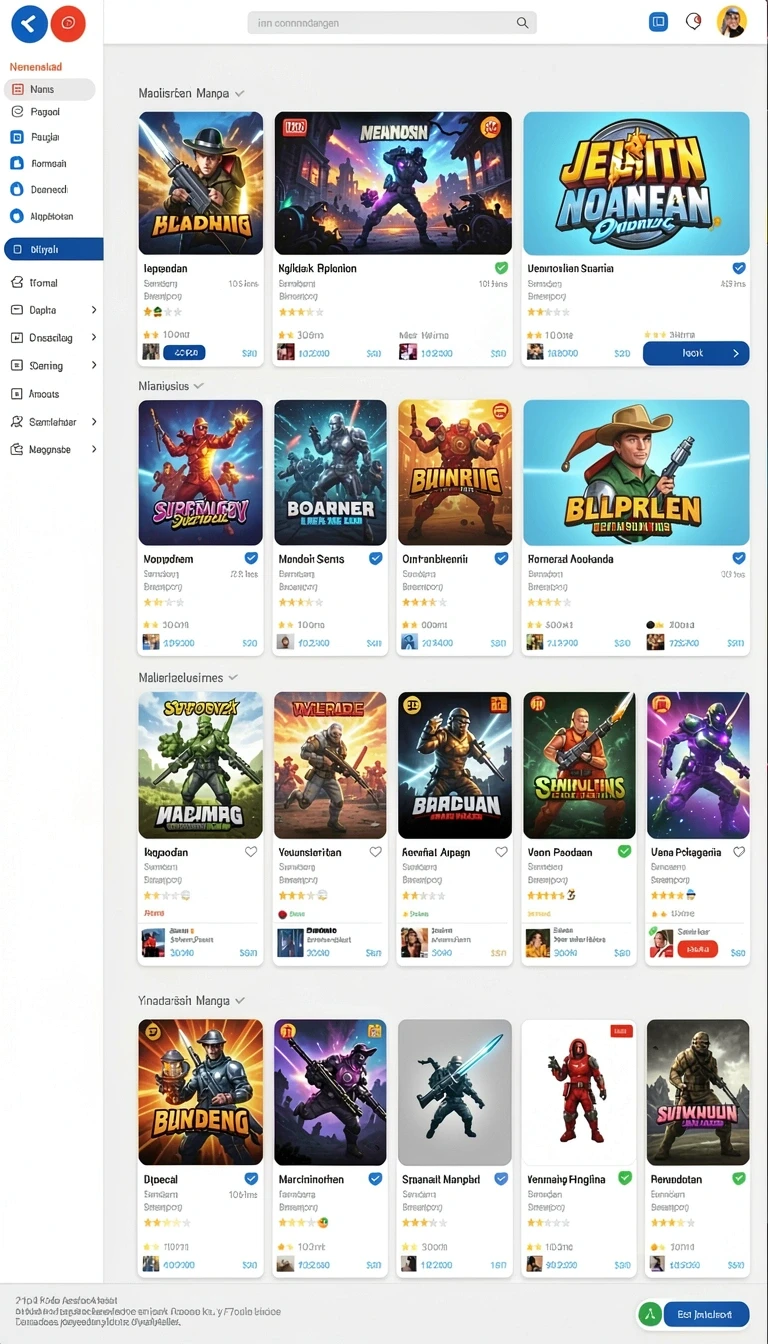The height and width of the screenshot is (1344, 768).
Task: Open the blue square icon in header
Action: point(658,22)
